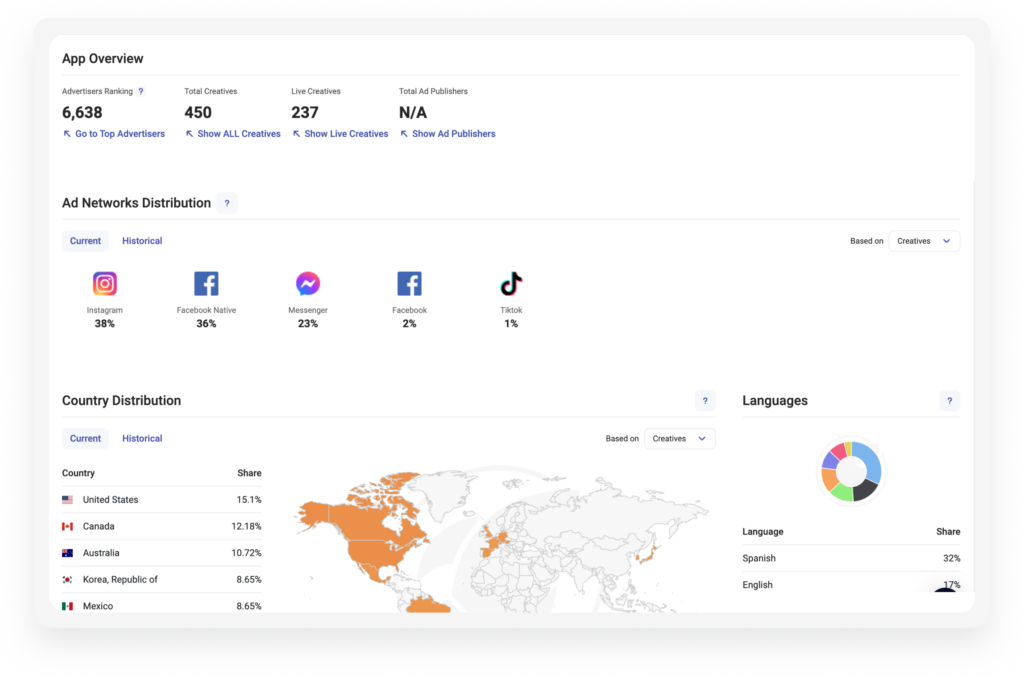Go to Top Advertisers
1024x677 pixels.
[x=114, y=134]
